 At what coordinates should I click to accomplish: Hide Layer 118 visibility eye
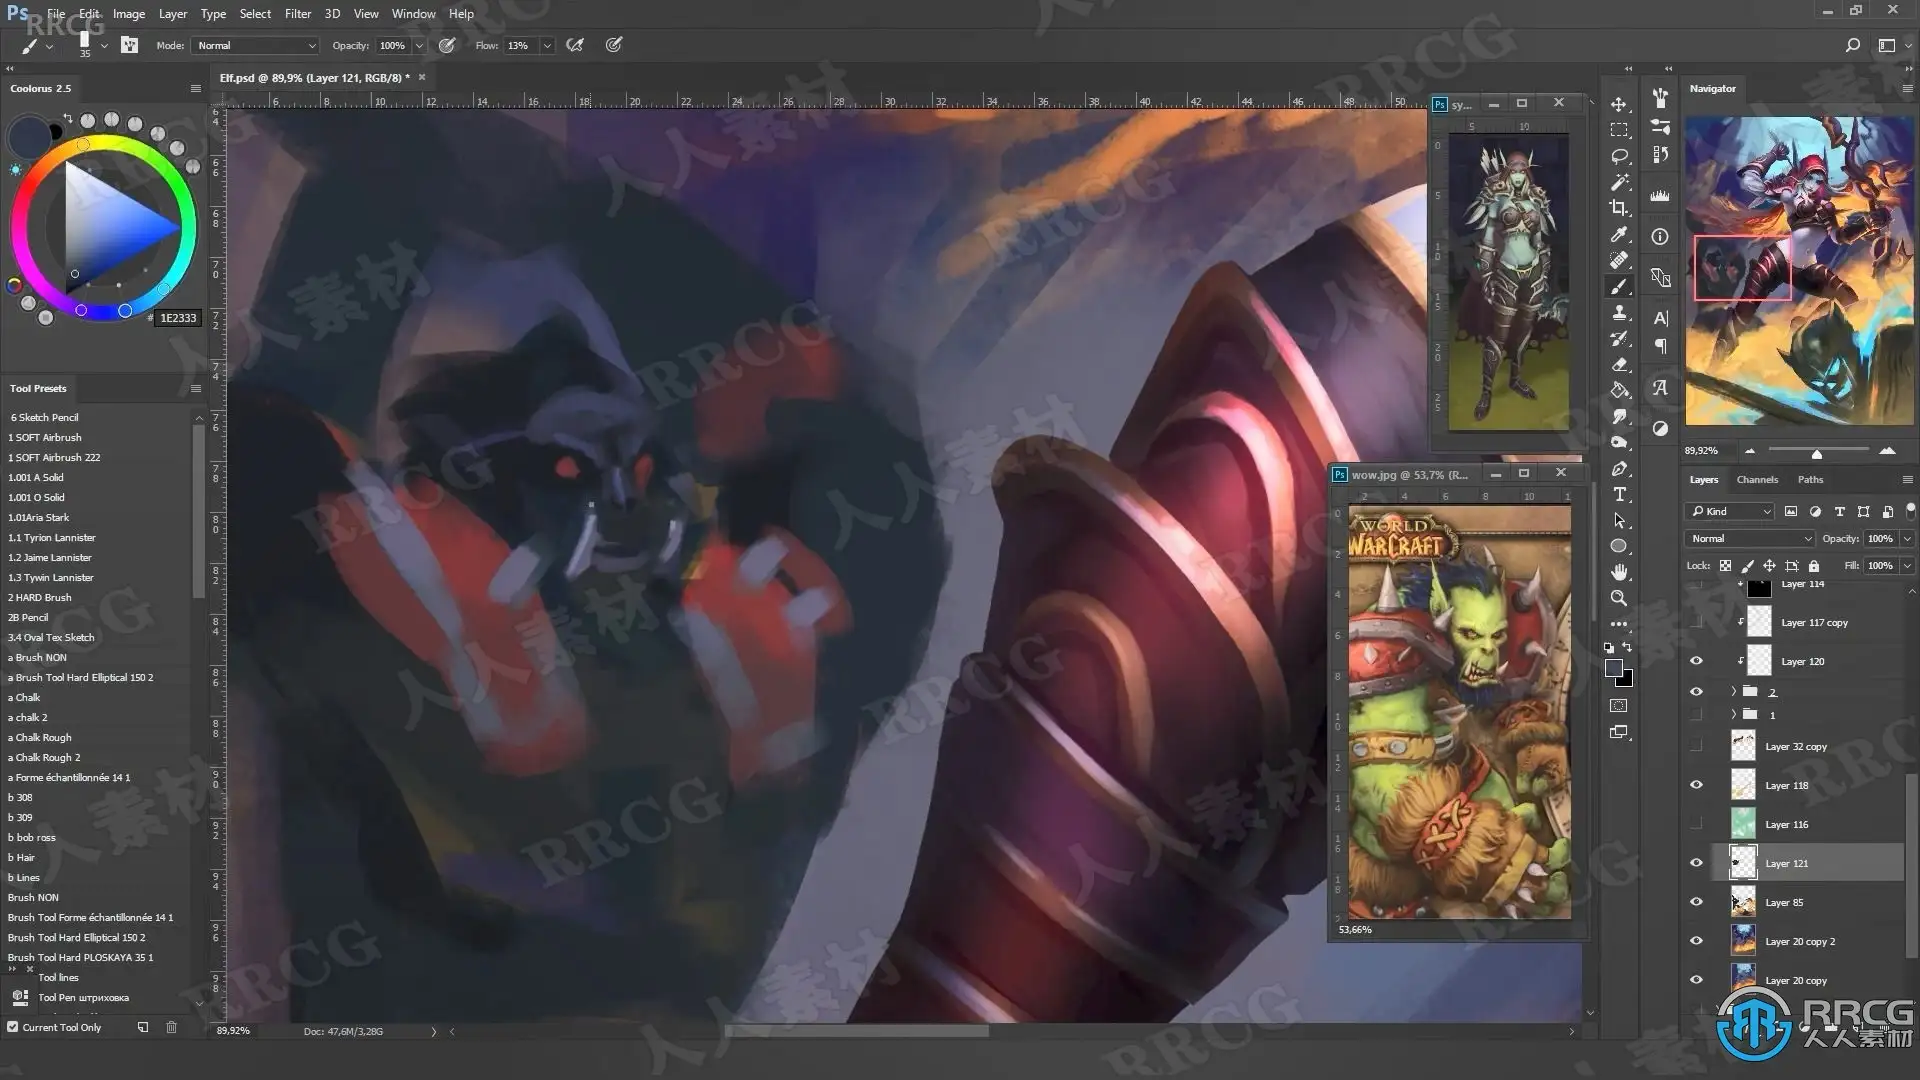(1696, 785)
